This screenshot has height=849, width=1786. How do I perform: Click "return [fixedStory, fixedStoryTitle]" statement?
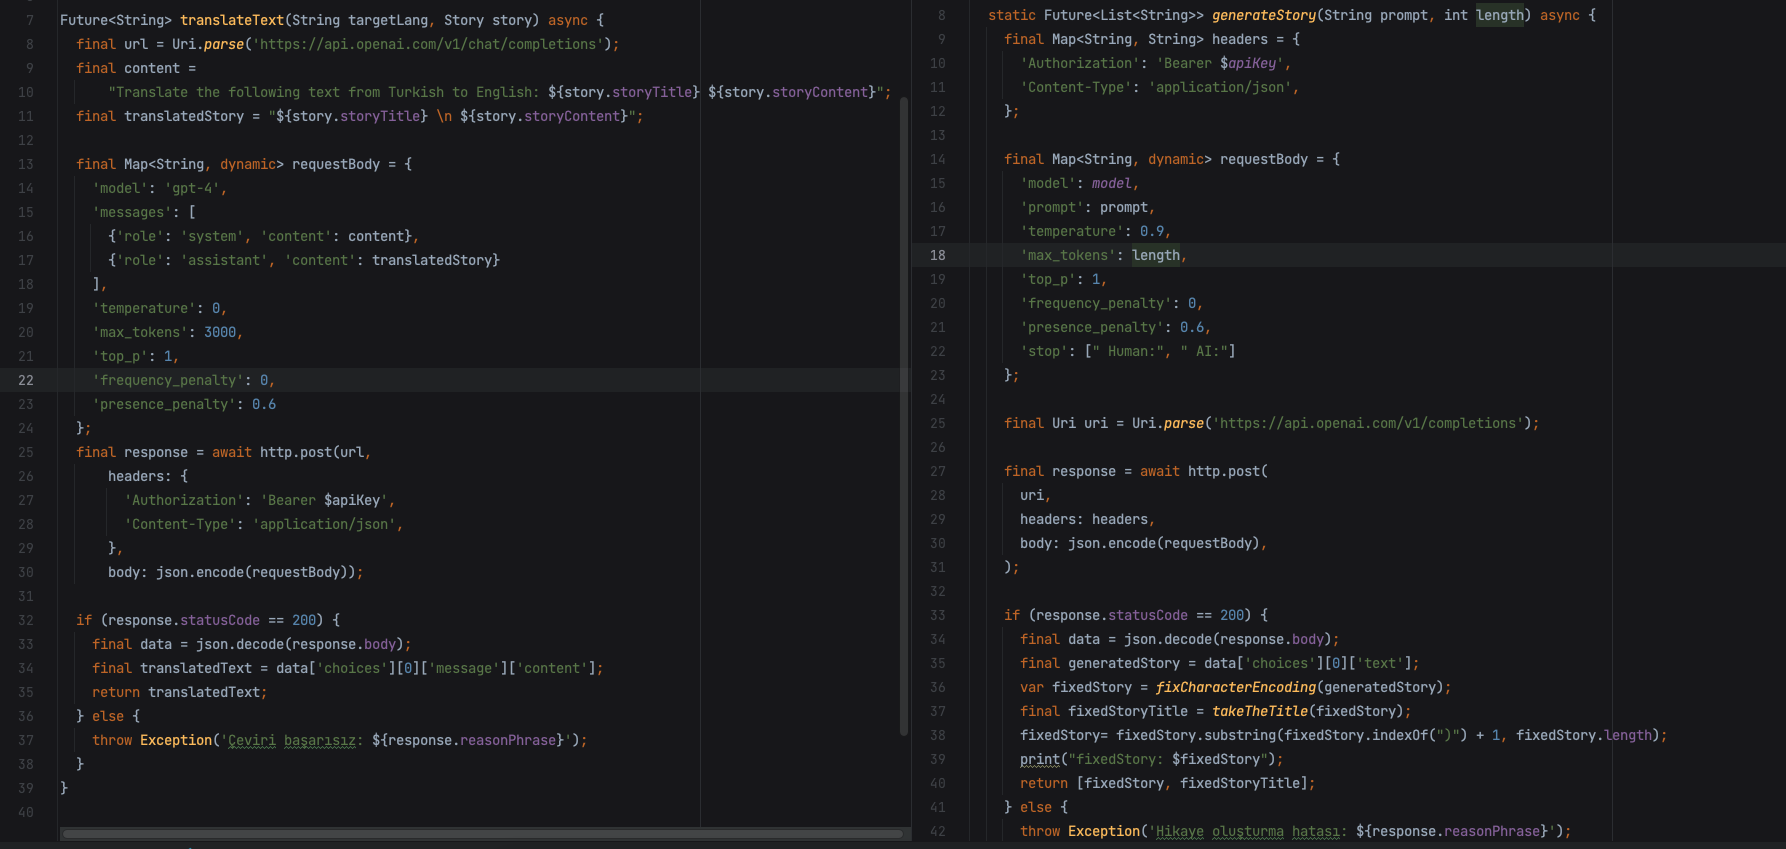coord(1168,783)
